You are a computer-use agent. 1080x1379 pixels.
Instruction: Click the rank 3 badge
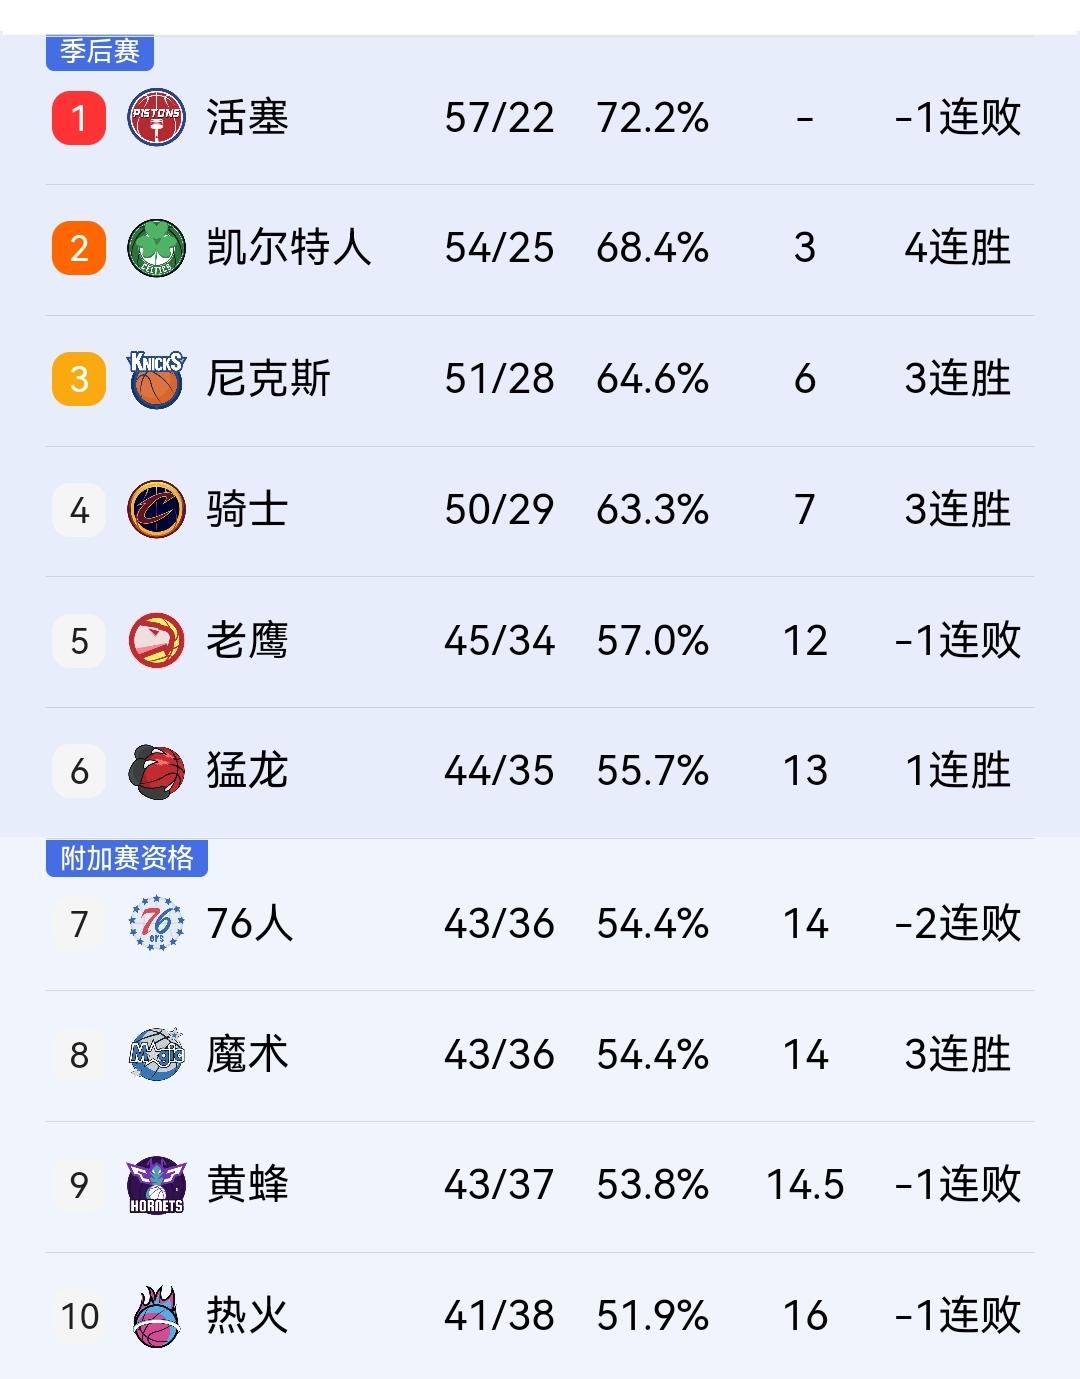tap(78, 379)
